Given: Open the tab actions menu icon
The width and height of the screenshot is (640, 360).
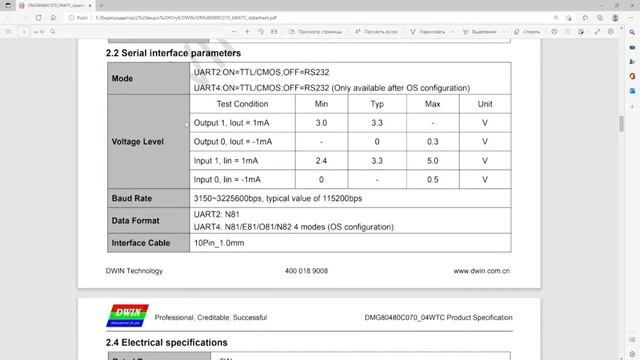Looking at the screenshot, I should click(x=8, y=5).
